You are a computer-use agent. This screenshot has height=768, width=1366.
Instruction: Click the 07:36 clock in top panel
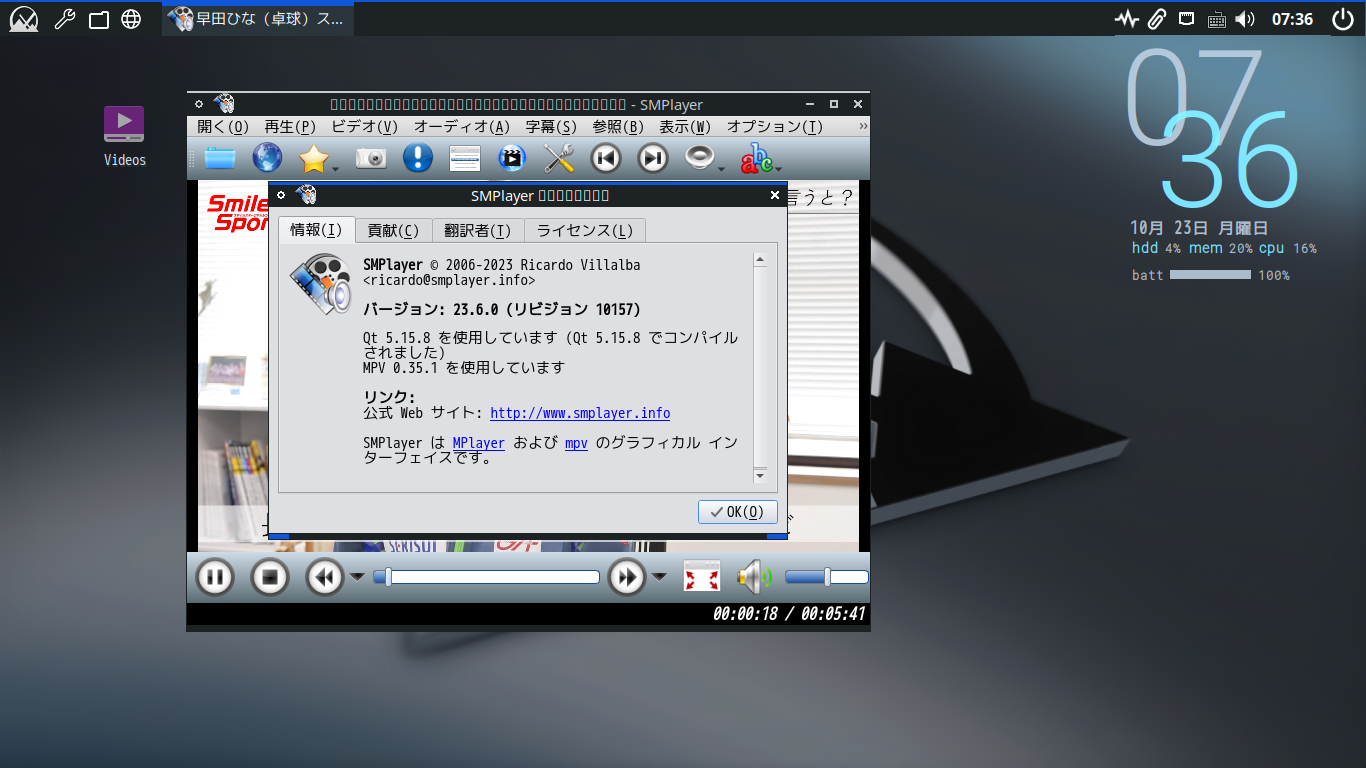[1292, 19]
